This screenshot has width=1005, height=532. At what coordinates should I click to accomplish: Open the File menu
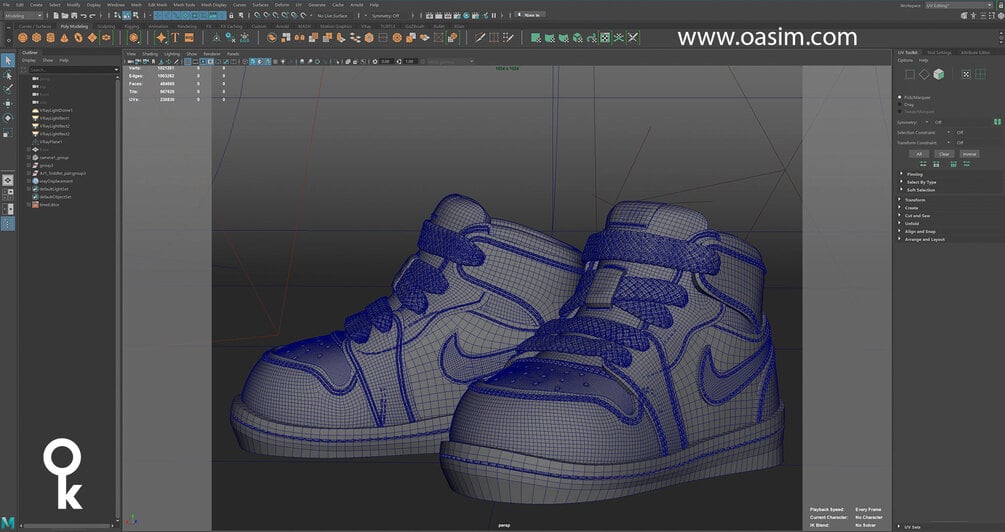[x=6, y=4]
